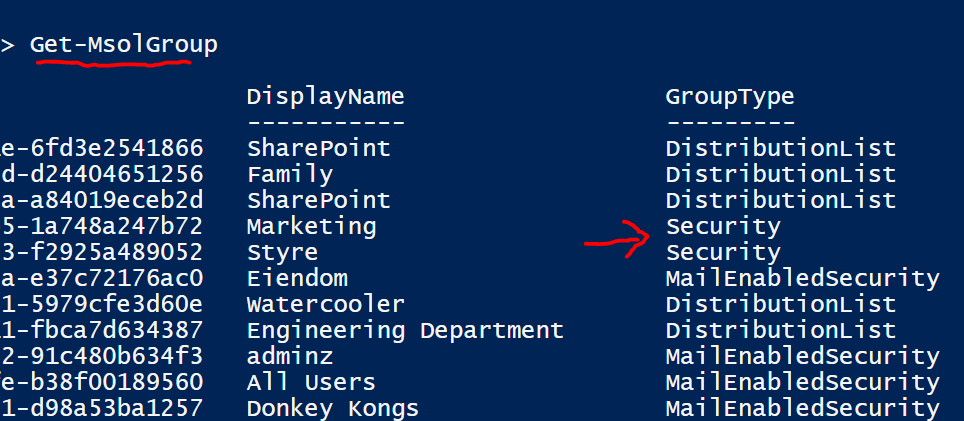Image resolution: width=964 pixels, height=421 pixels.
Task: Click DistributionList type in the Family row
Action: point(781,174)
